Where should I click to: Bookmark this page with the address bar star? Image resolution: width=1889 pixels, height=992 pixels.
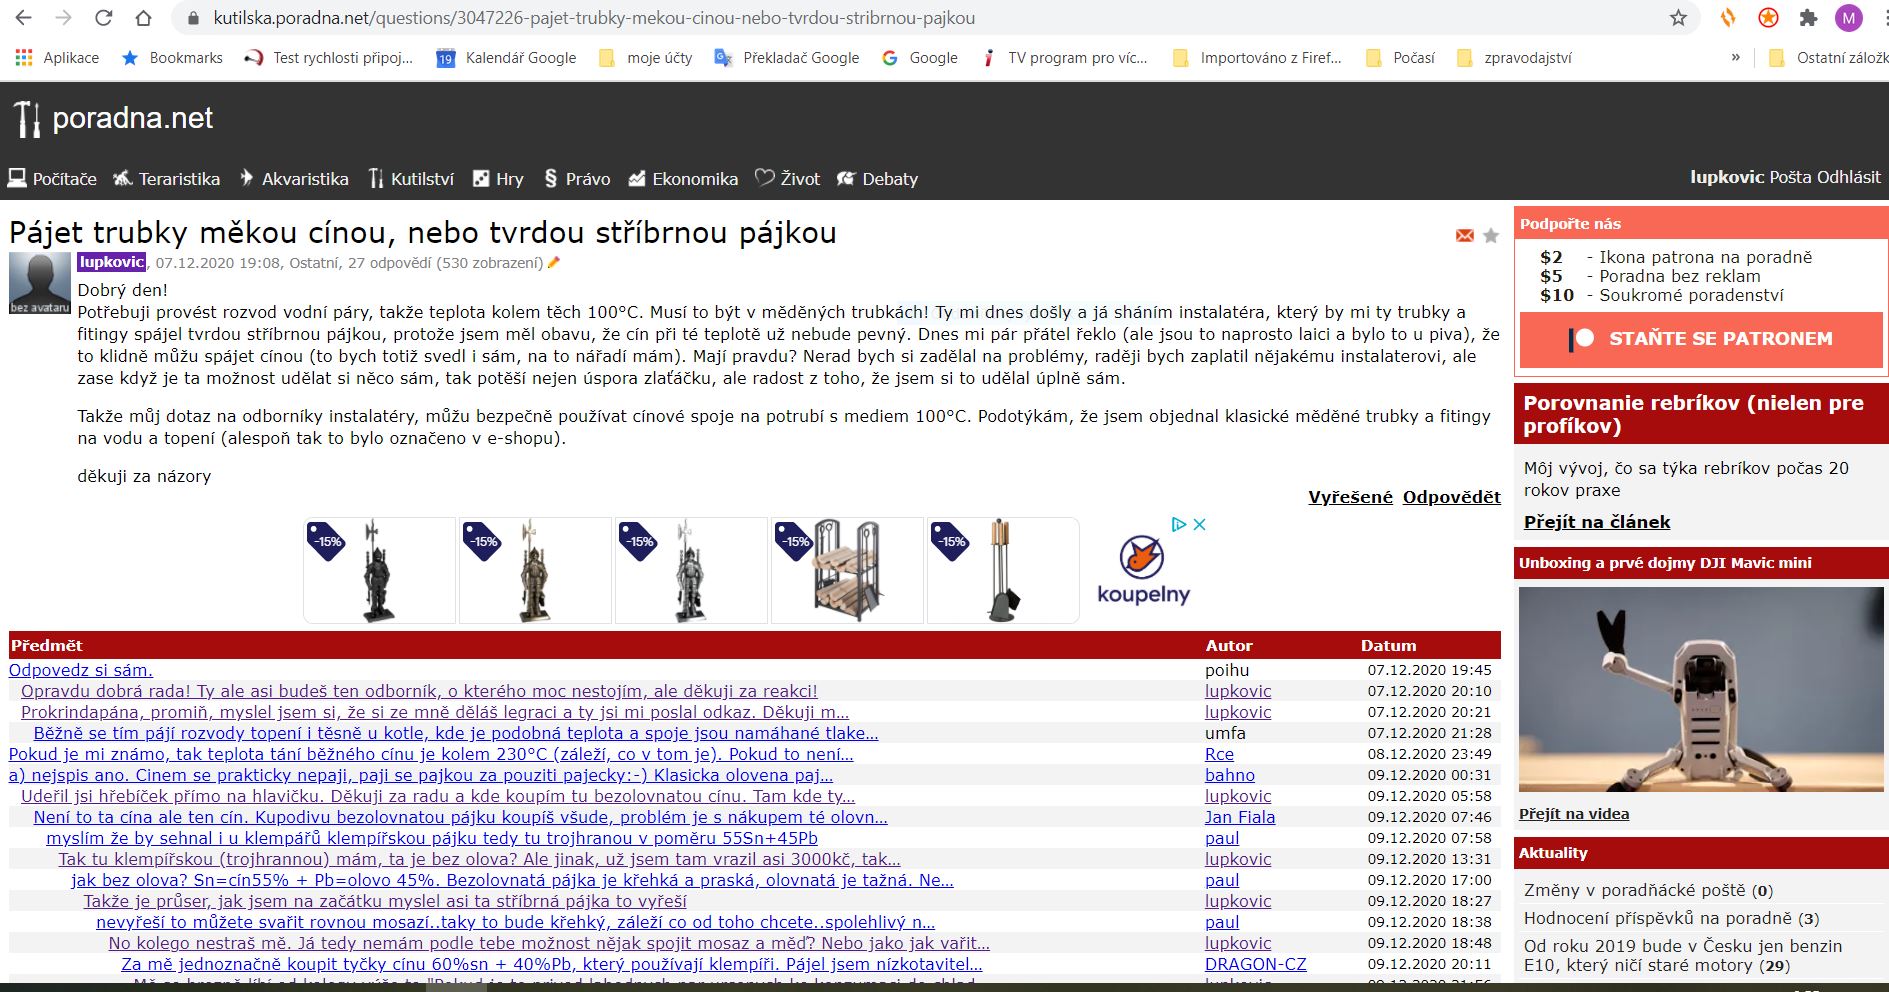click(1678, 18)
